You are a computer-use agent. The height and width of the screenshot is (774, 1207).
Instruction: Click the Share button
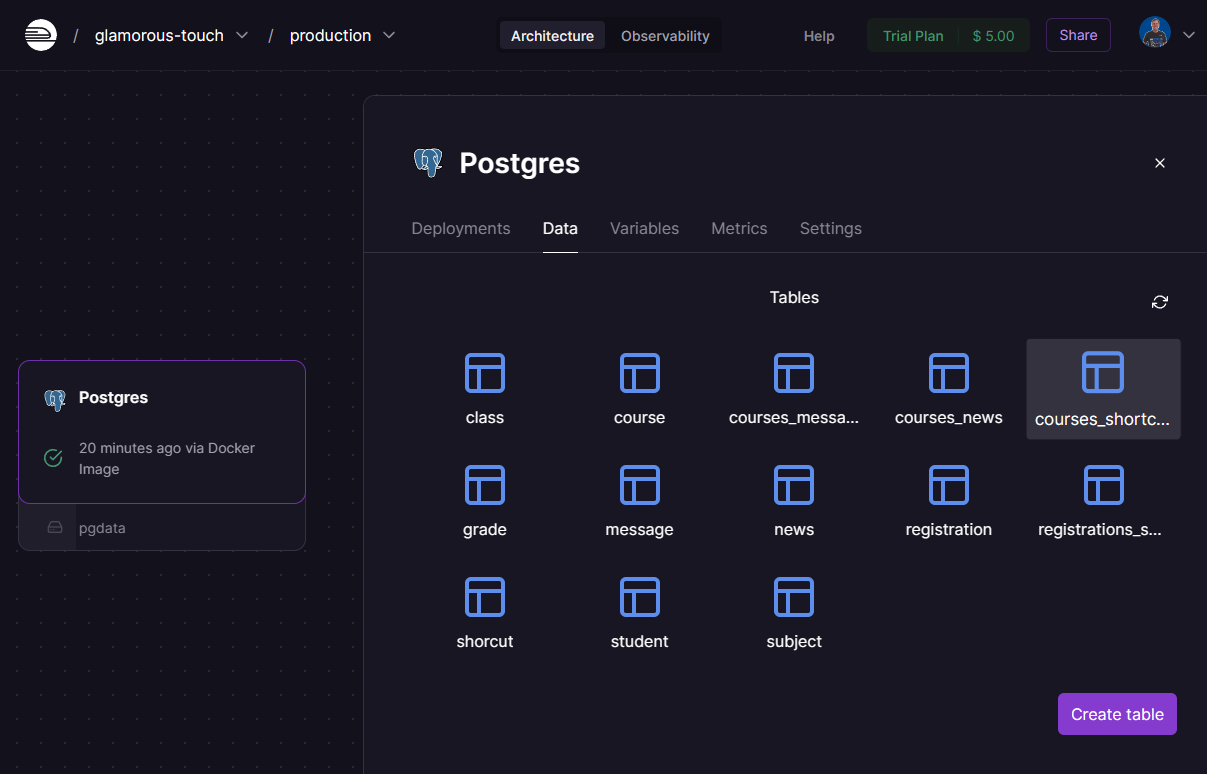(1078, 35)
